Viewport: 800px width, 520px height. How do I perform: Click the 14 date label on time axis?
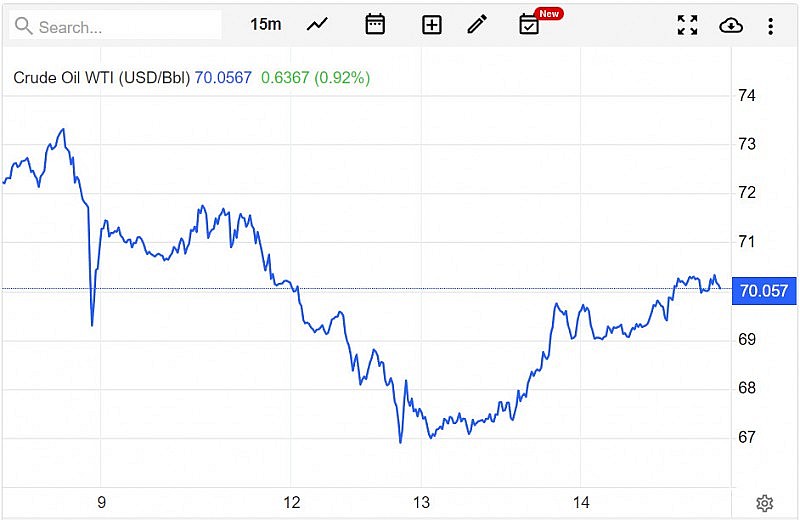click(x=582, y=503)
